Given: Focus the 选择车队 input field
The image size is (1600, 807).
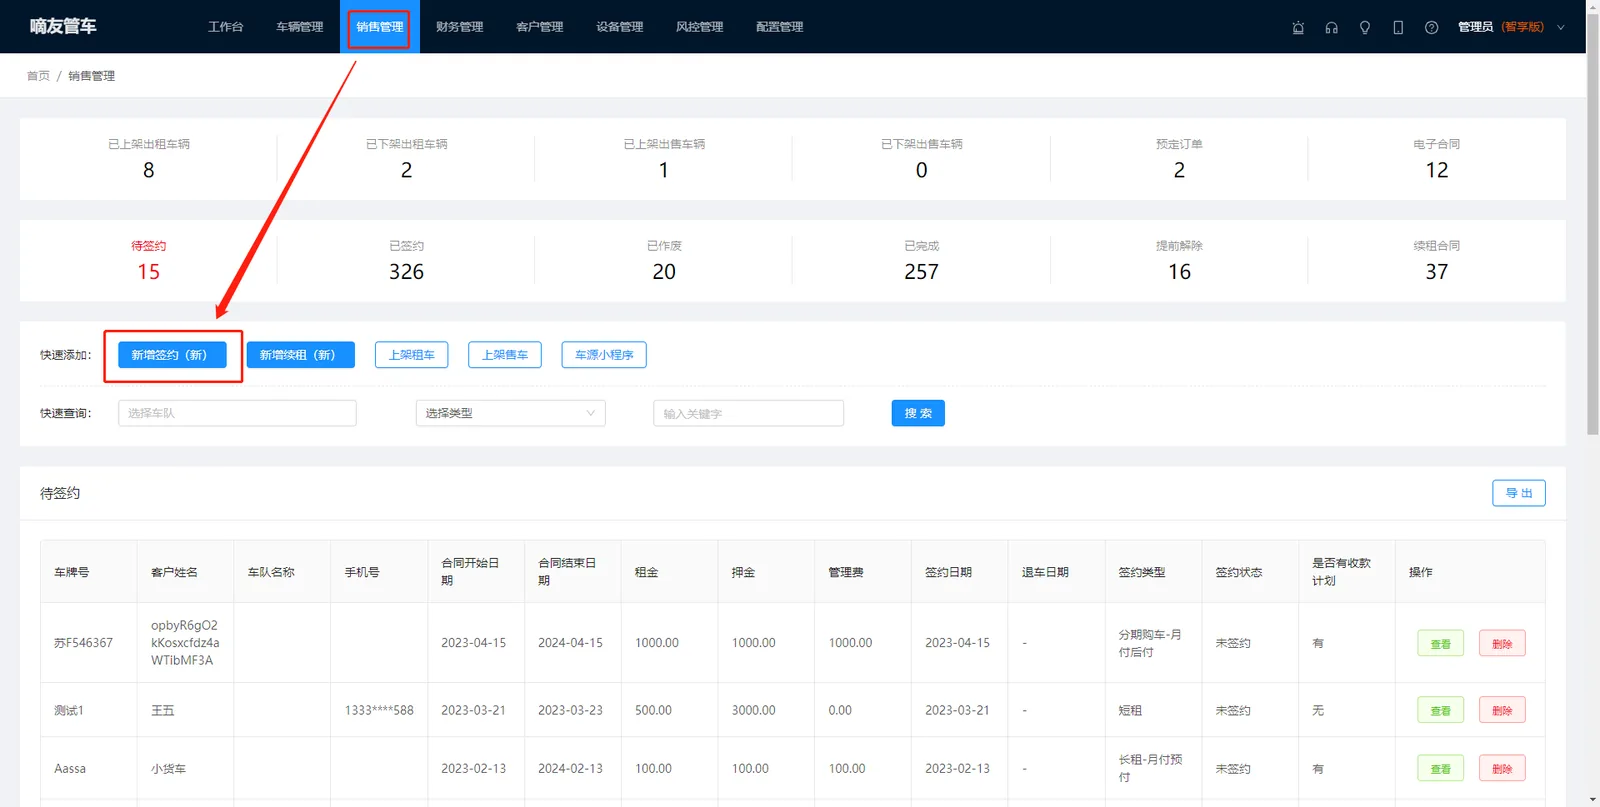Looking at the screenshot, I should [237, 413].
